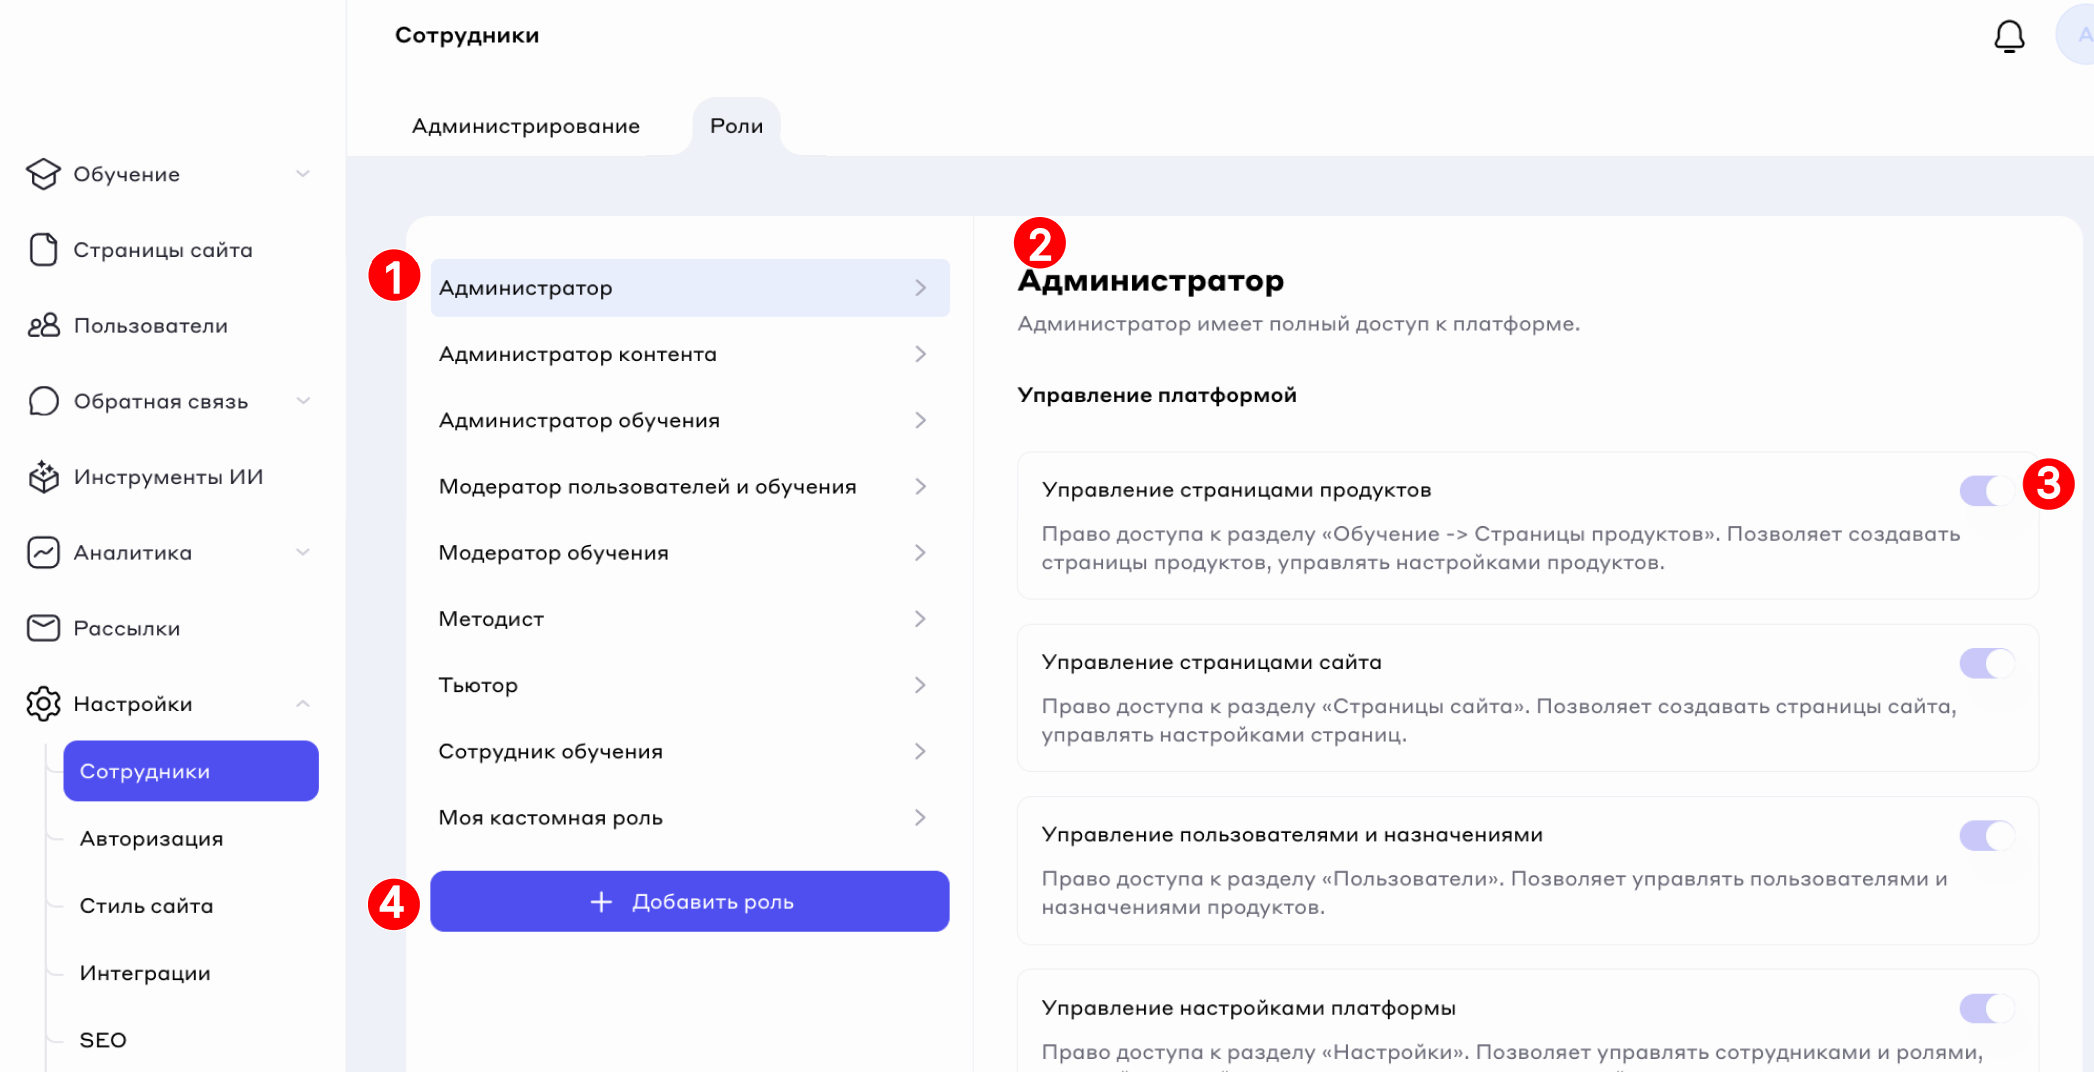Toggle Управление настройками платформы switch
The image size is (2094, 1072).
1986,1008
